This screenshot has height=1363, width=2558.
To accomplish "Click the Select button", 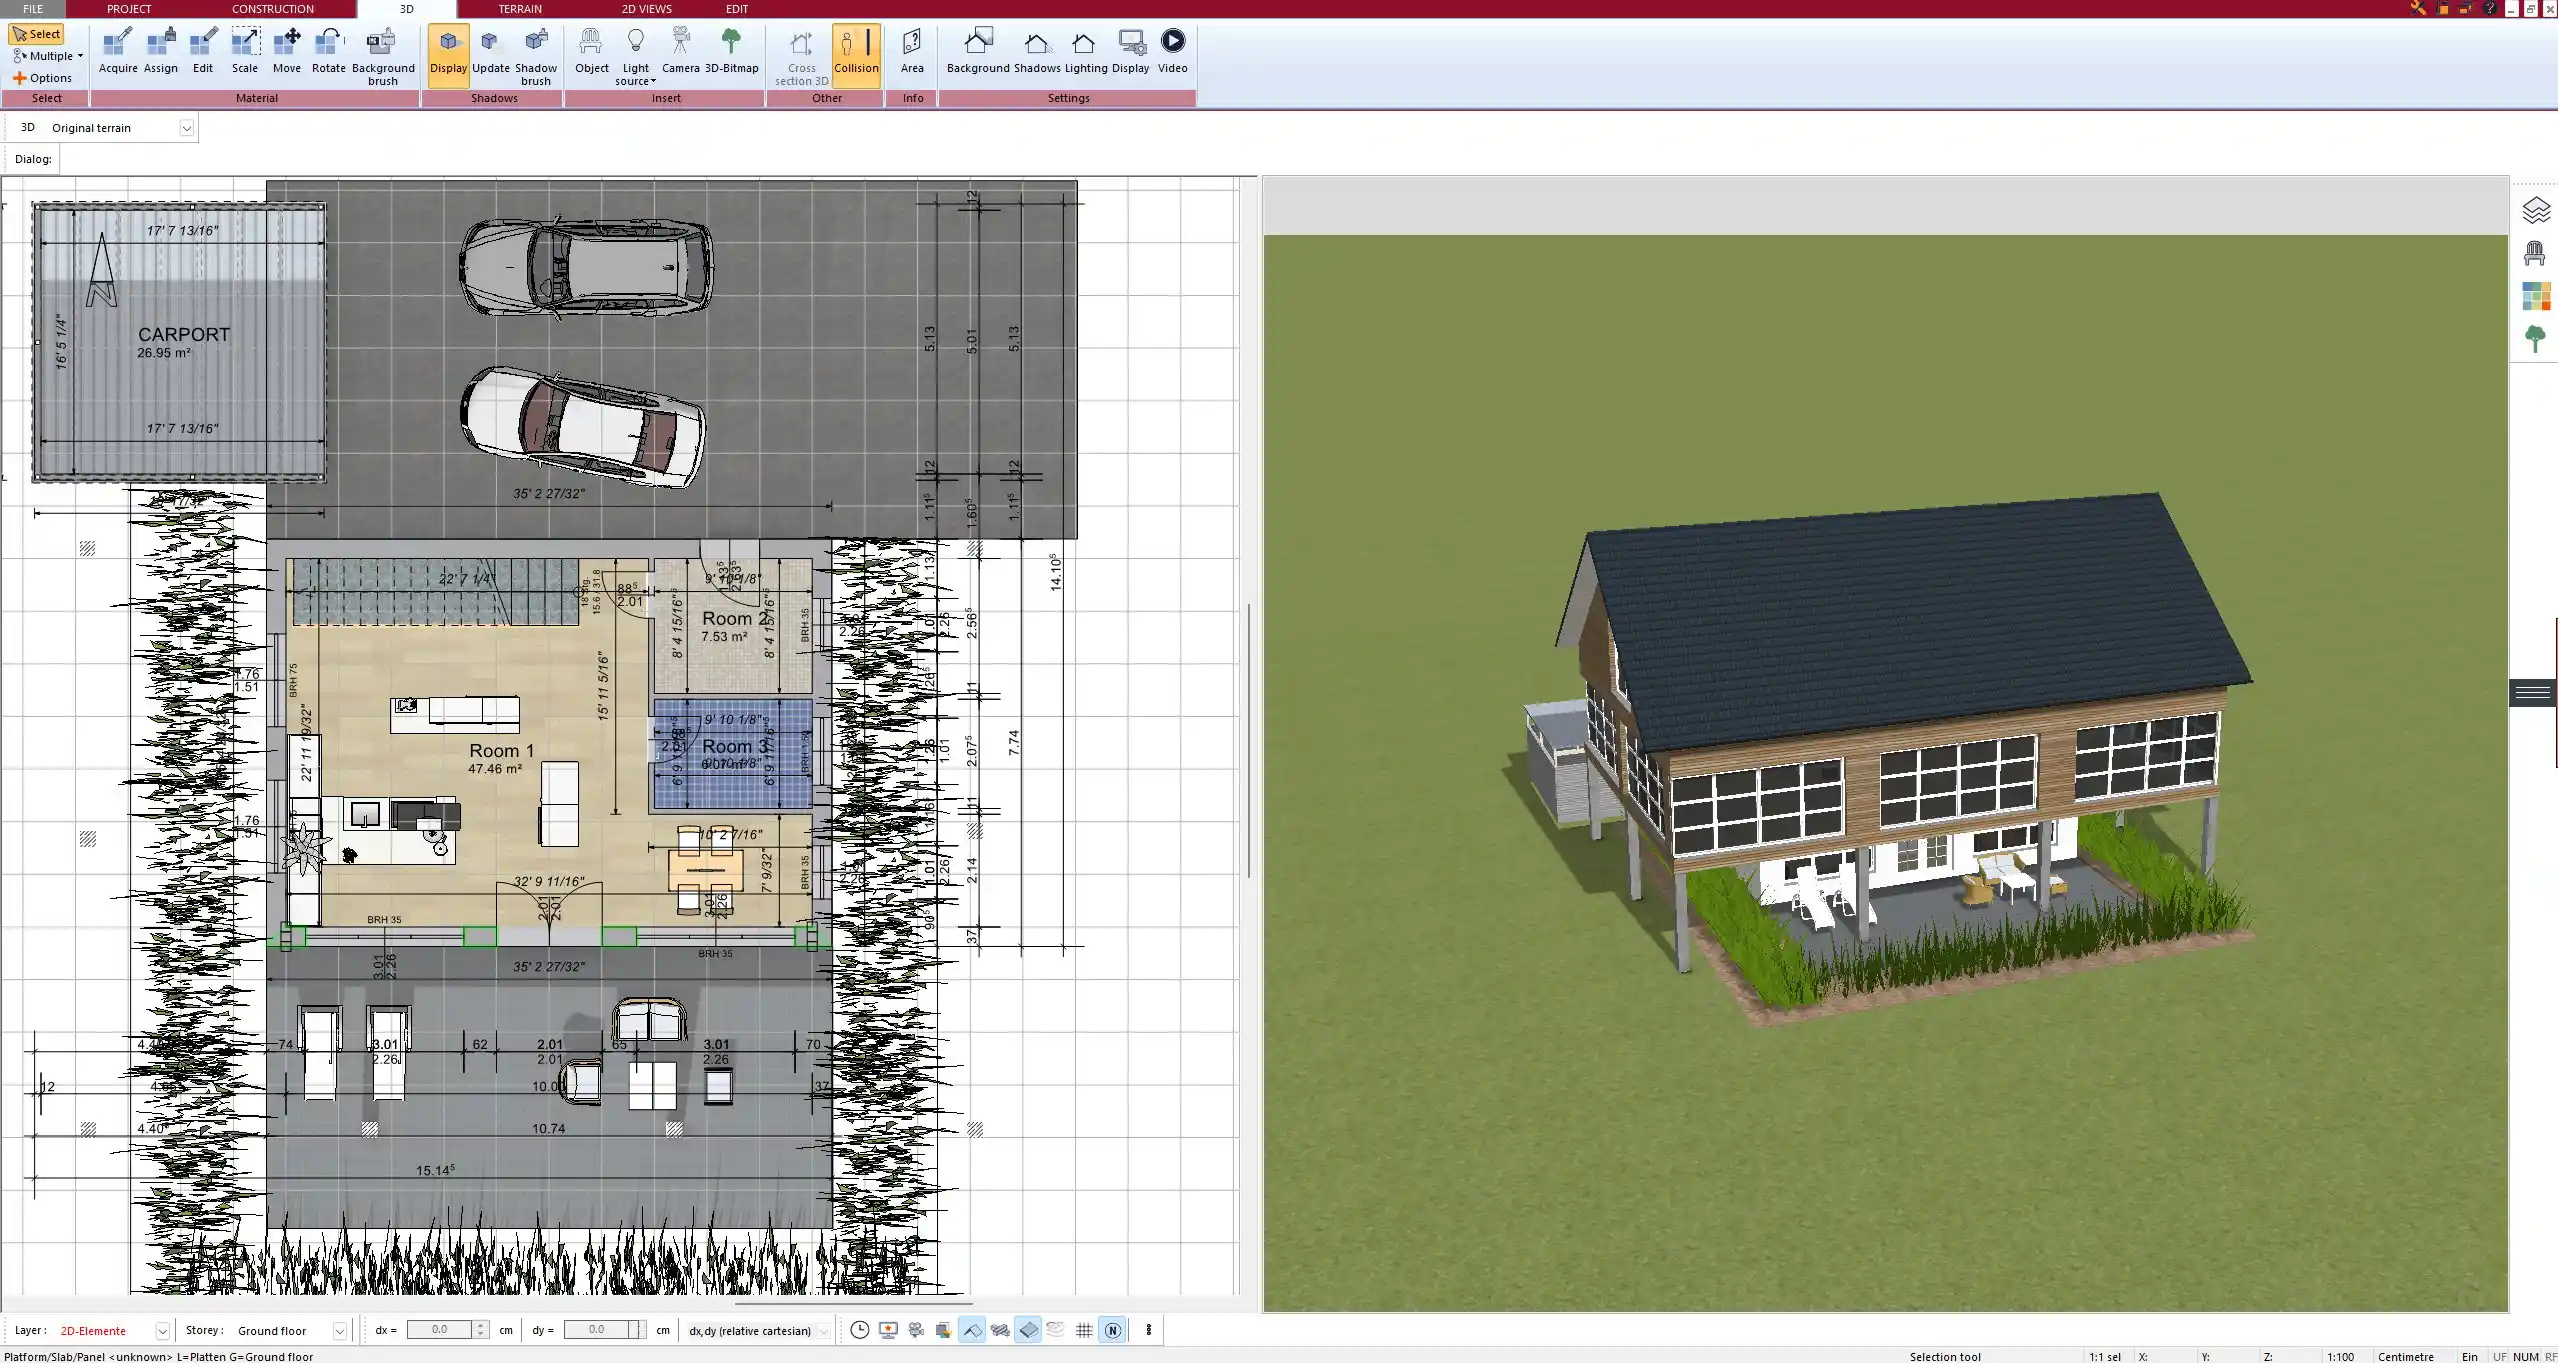I will pyautogui.click(x=37, y=34).
